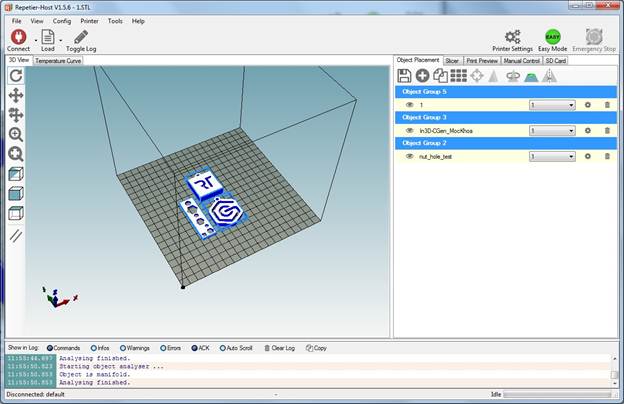
Task: Hide the nut_hole_test object with eye icon
Action: (x=409, y=156)
